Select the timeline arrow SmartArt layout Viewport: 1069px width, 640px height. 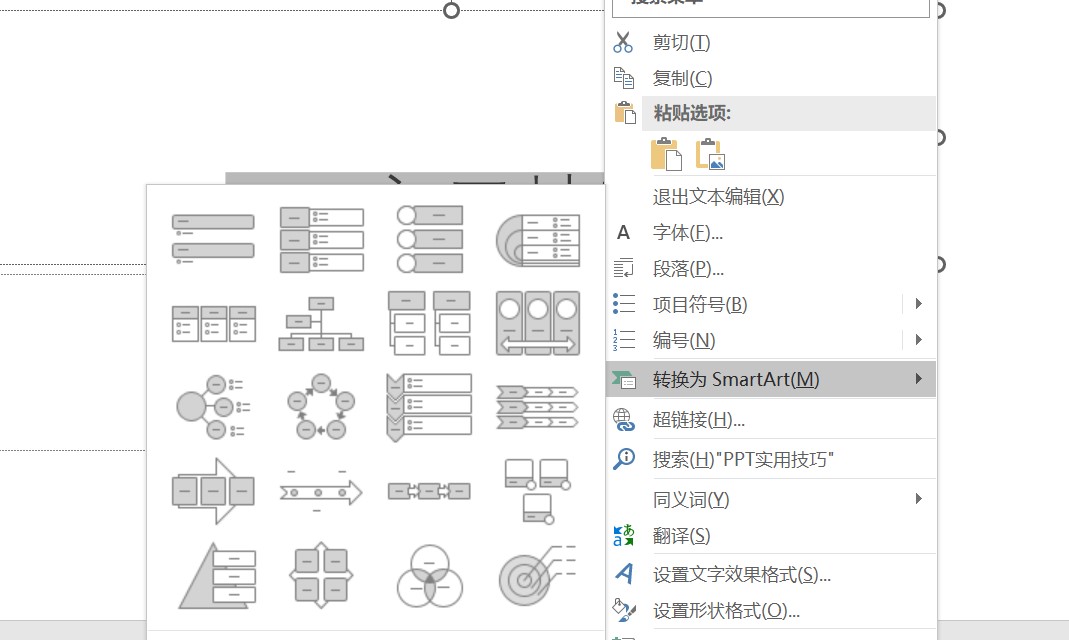click(321, 491)
